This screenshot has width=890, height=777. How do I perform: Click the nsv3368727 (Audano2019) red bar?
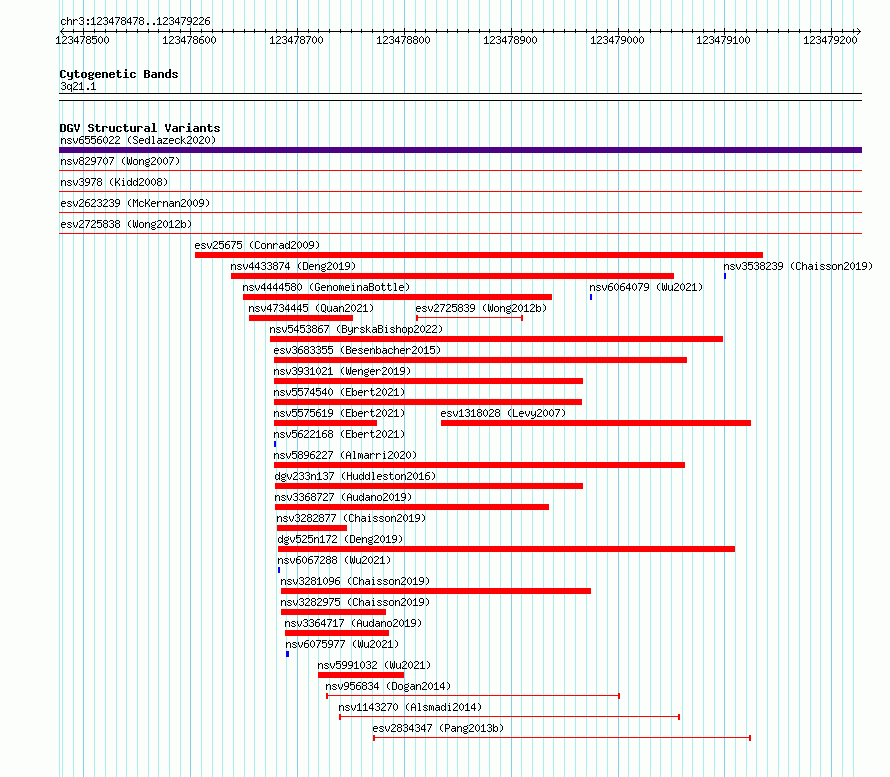(412, 507)
